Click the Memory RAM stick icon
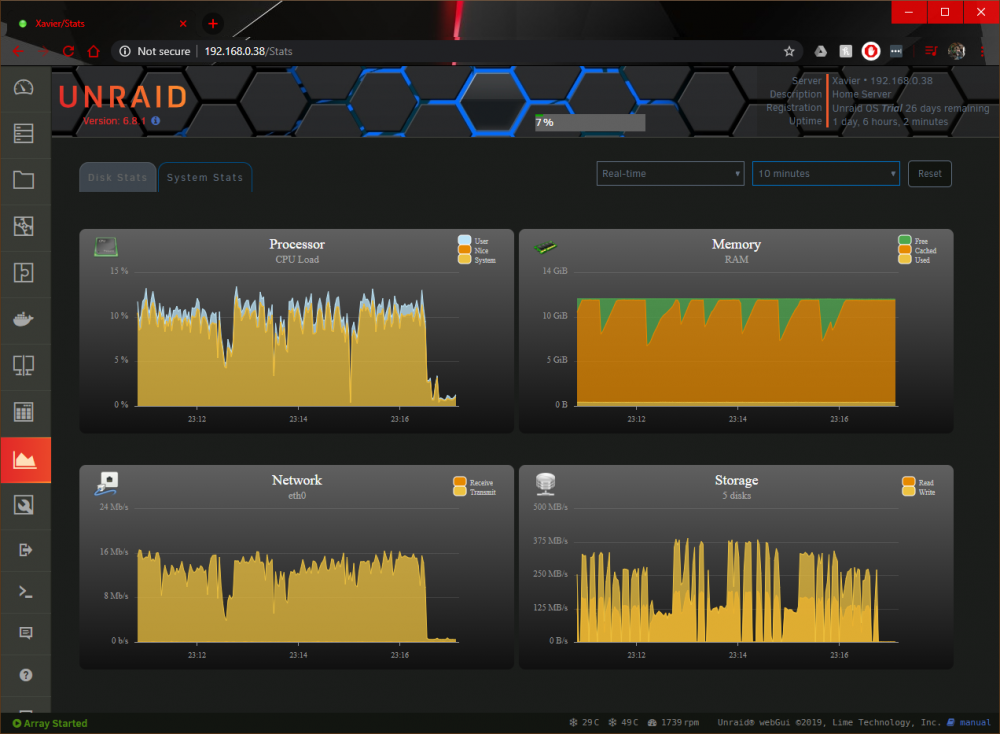 545,247
